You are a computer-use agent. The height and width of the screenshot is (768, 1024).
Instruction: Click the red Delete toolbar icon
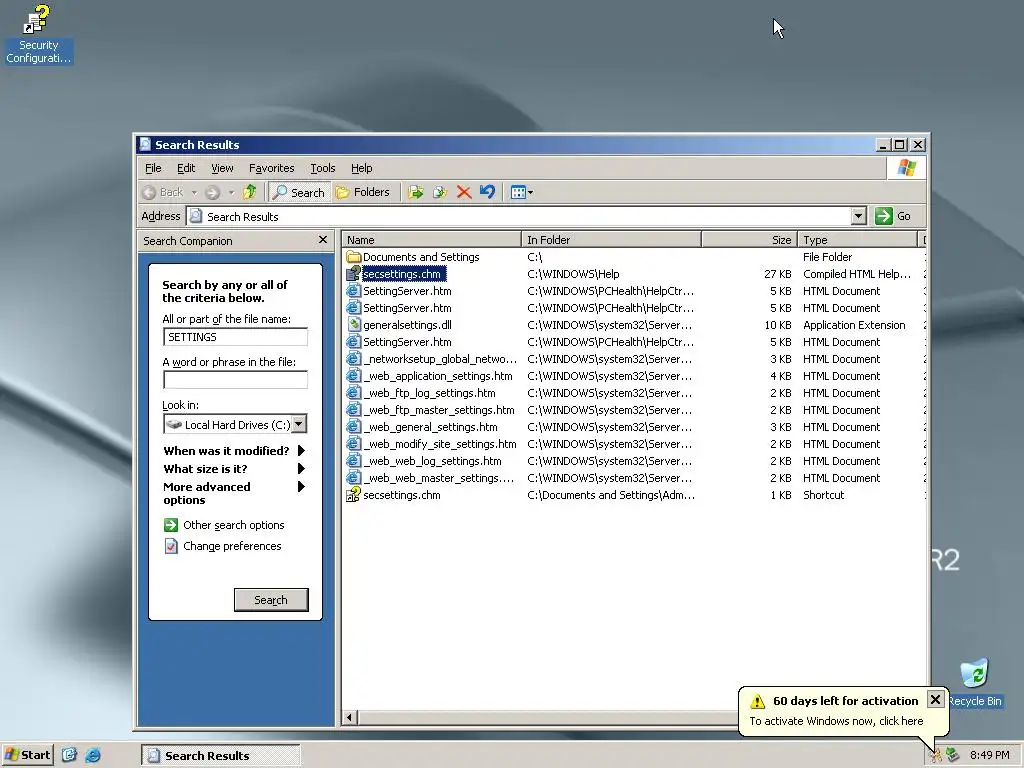(464, 192)
